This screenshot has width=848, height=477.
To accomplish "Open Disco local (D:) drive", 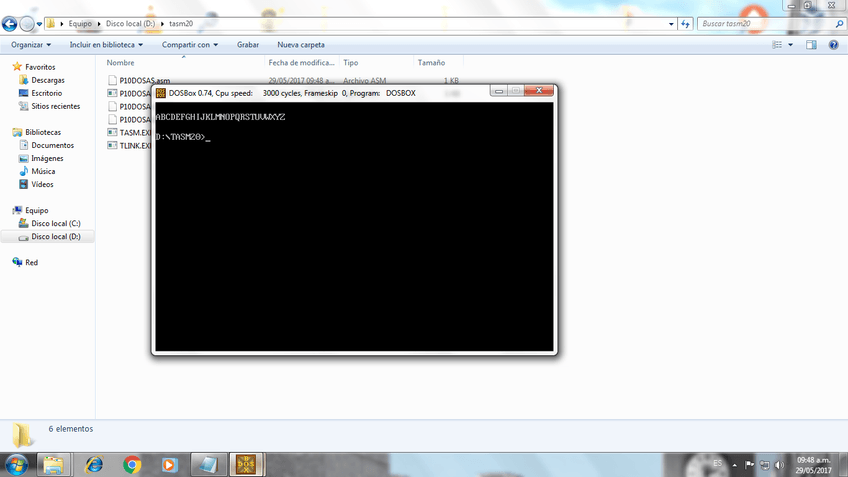I will point(55,236).
